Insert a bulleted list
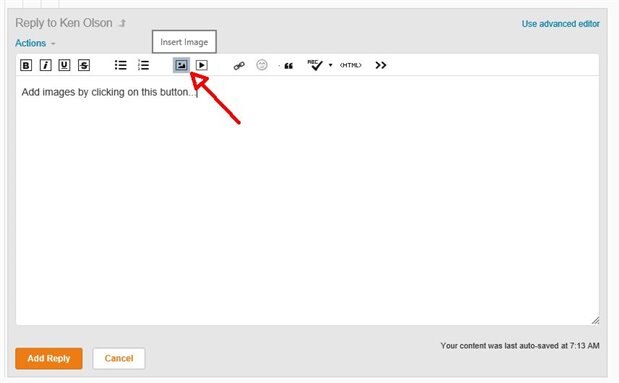 pyautogui.click(x=120, y=65)
